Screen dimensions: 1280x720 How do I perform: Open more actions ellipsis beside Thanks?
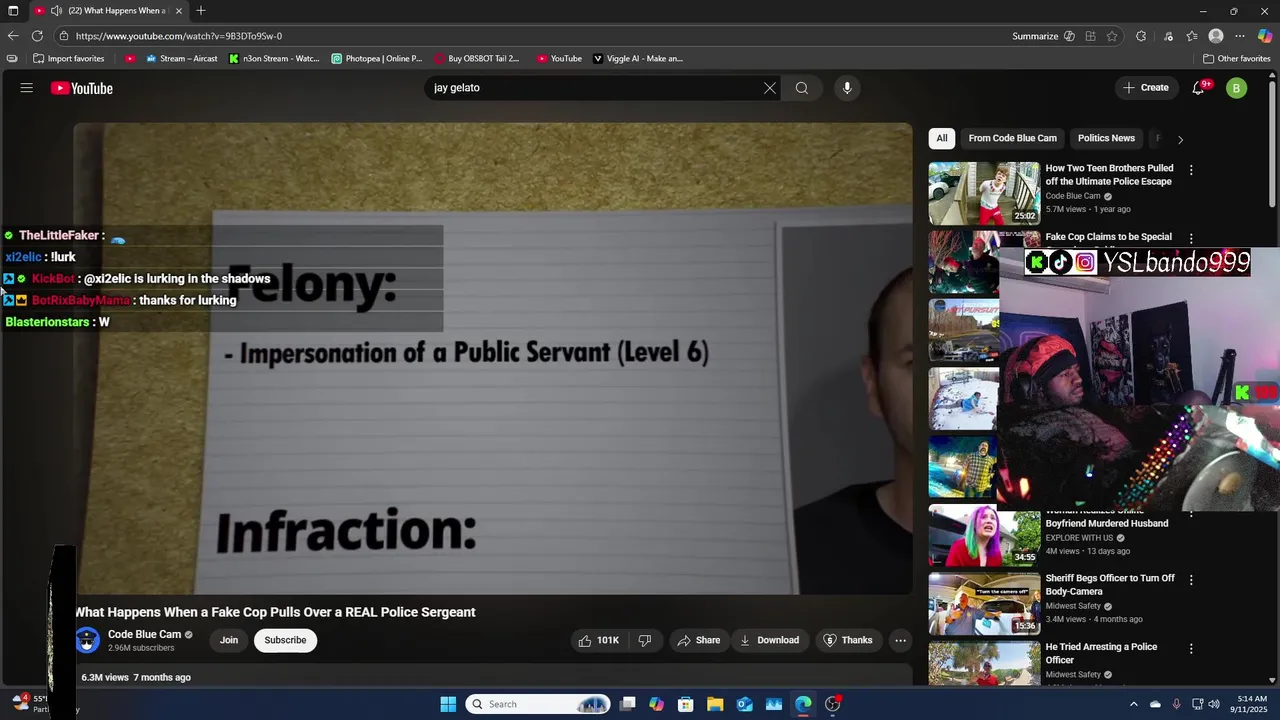pos(900,640)
